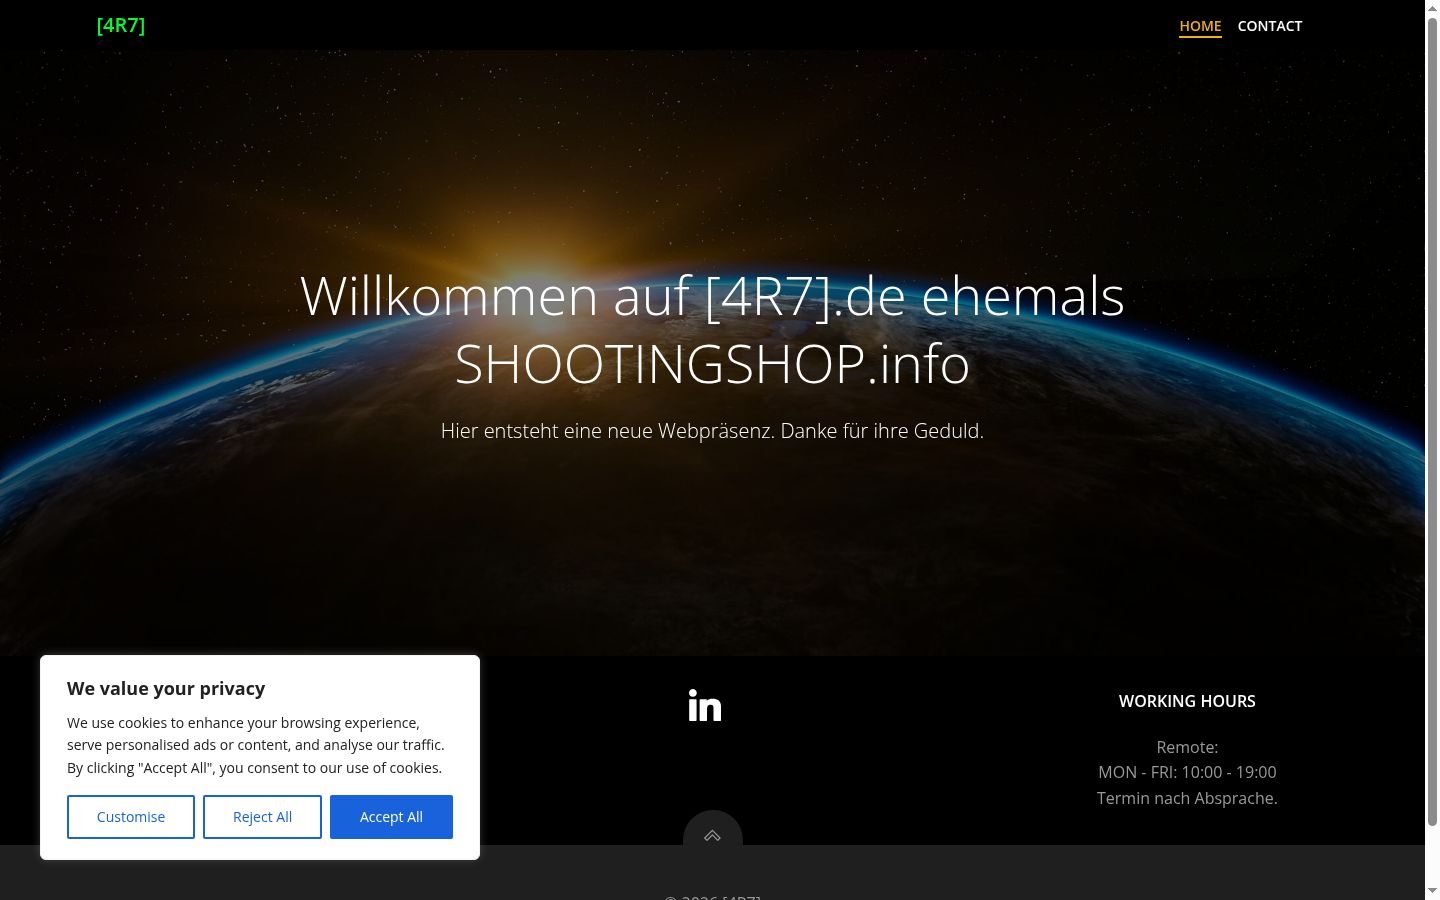The image size is (1440, 900).
Task: Click the Customise cookie button
Action: coord(131,817)
